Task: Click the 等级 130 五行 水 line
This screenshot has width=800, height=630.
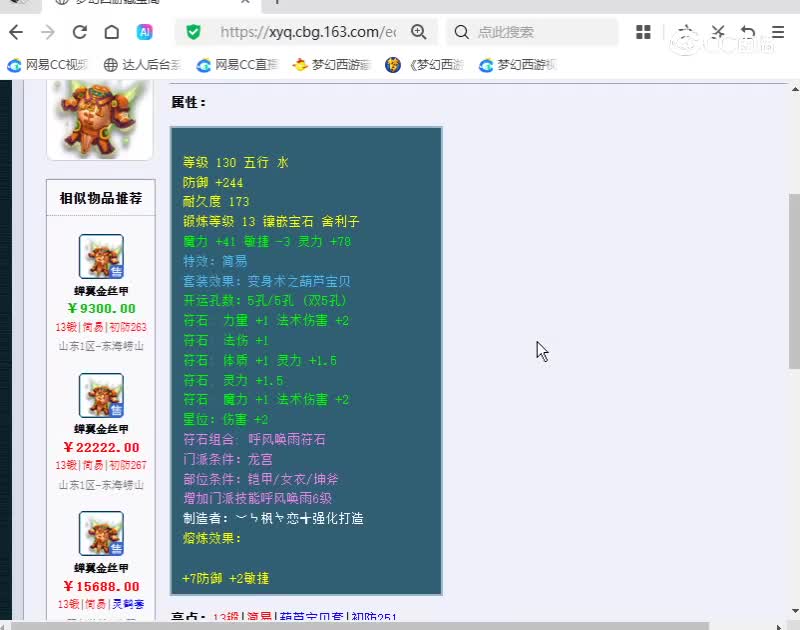Action: click(x=236, y=163)
